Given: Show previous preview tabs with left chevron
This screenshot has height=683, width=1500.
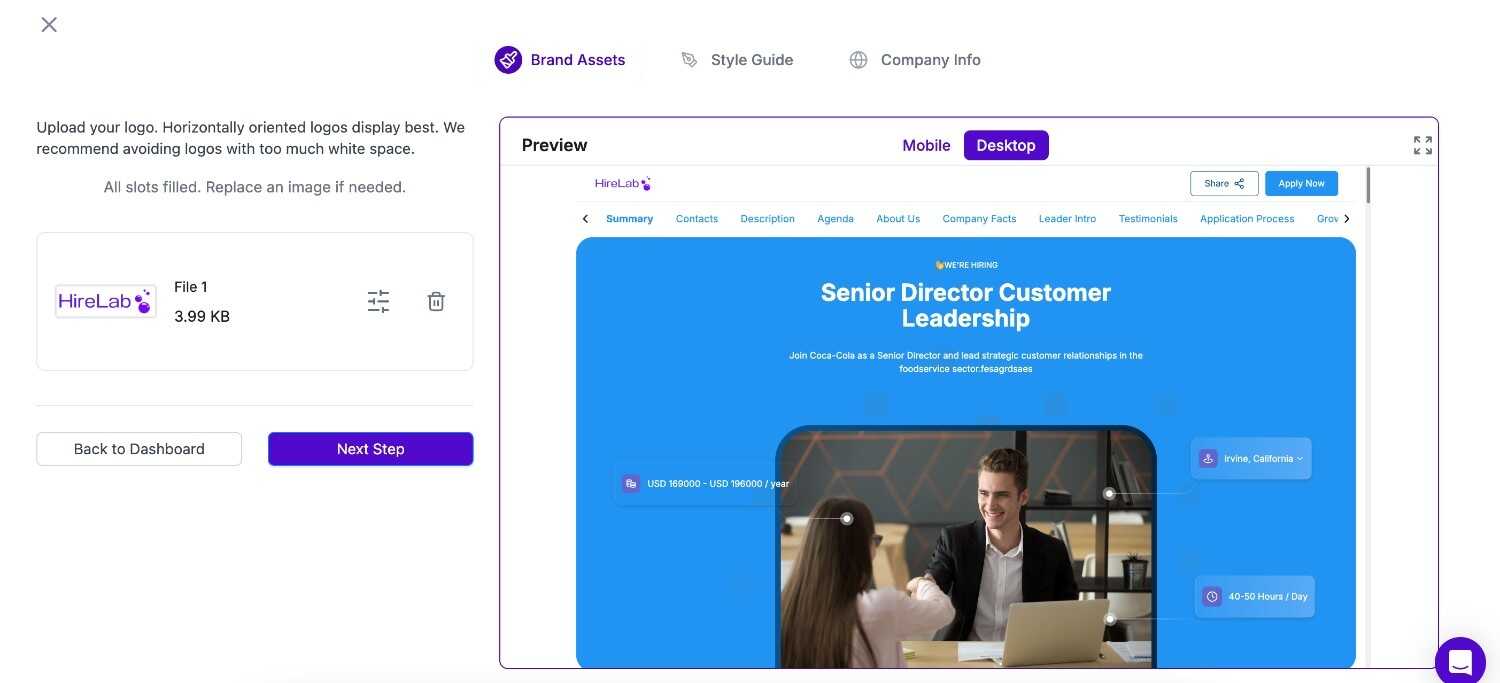Looking at the screenshot, I should [x=585, y=218].
